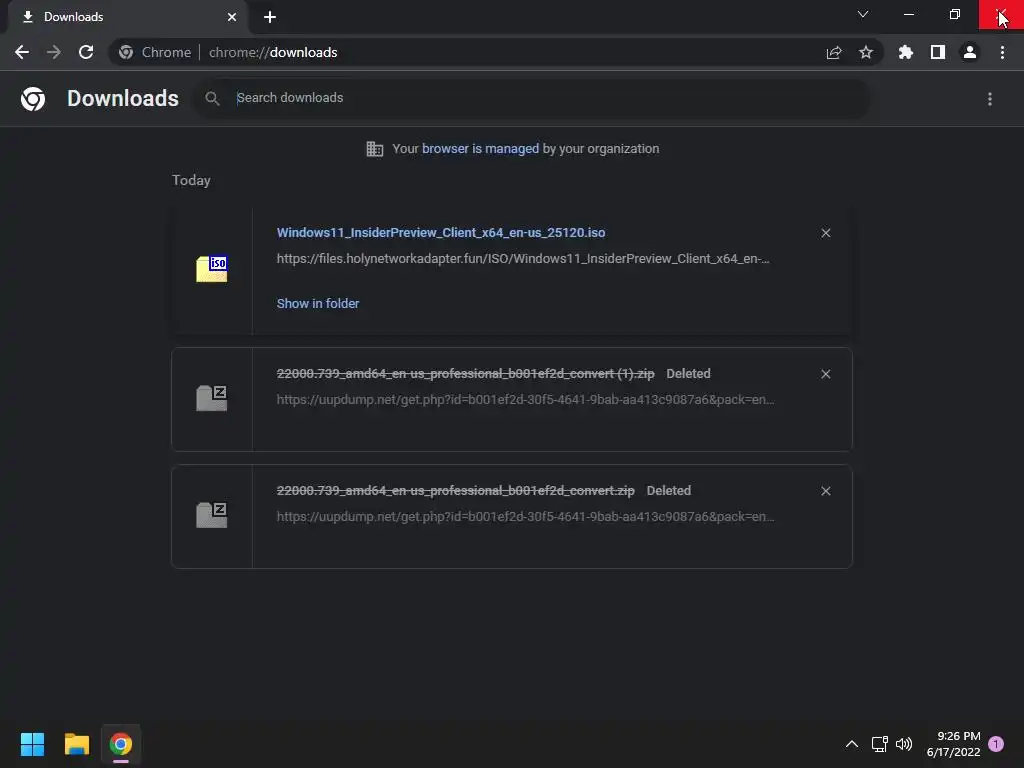Click the Chrome taskbar icon
1024x768 pixels.
(x=121, y=744)
